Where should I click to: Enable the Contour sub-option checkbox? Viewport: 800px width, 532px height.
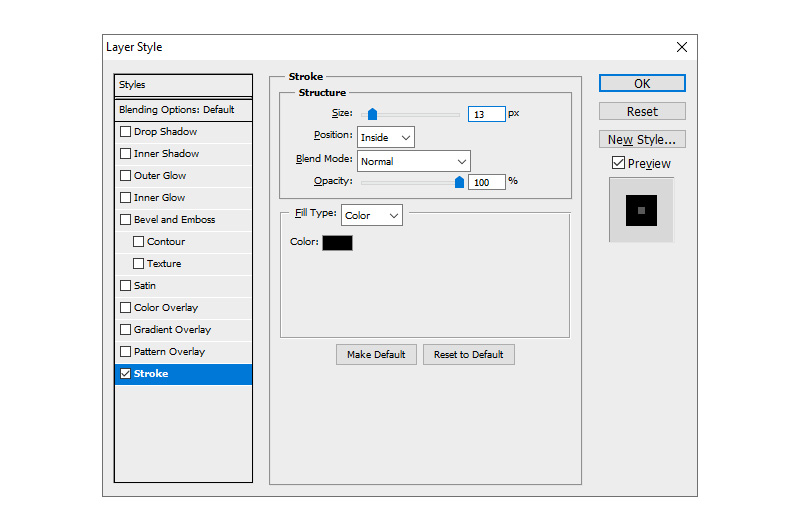138,242
